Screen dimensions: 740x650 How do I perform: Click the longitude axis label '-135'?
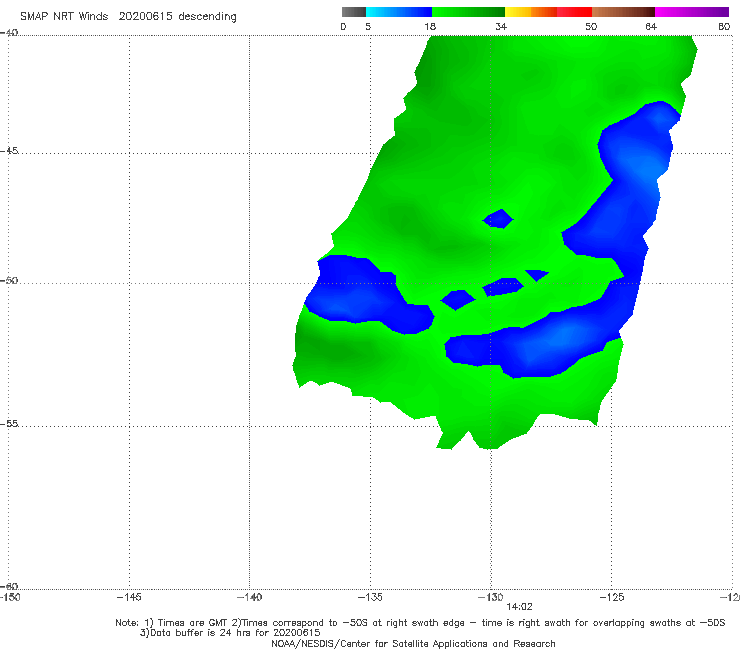point(370,598)
